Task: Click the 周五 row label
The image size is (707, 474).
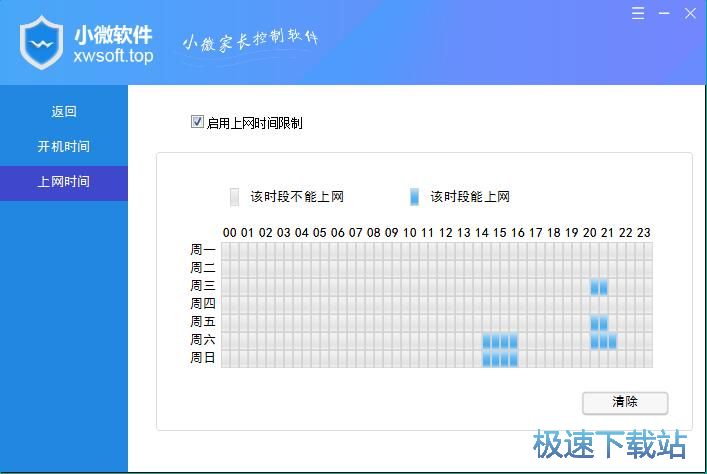Action: click(x=202, y=322)
